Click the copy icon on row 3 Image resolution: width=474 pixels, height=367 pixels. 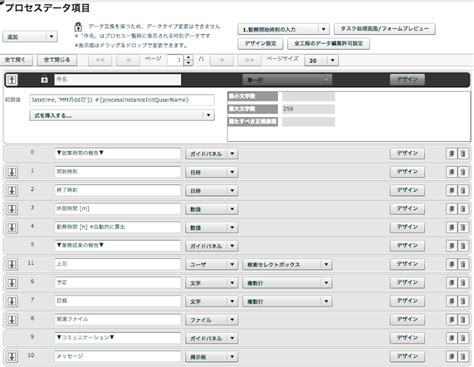[452, 209]
